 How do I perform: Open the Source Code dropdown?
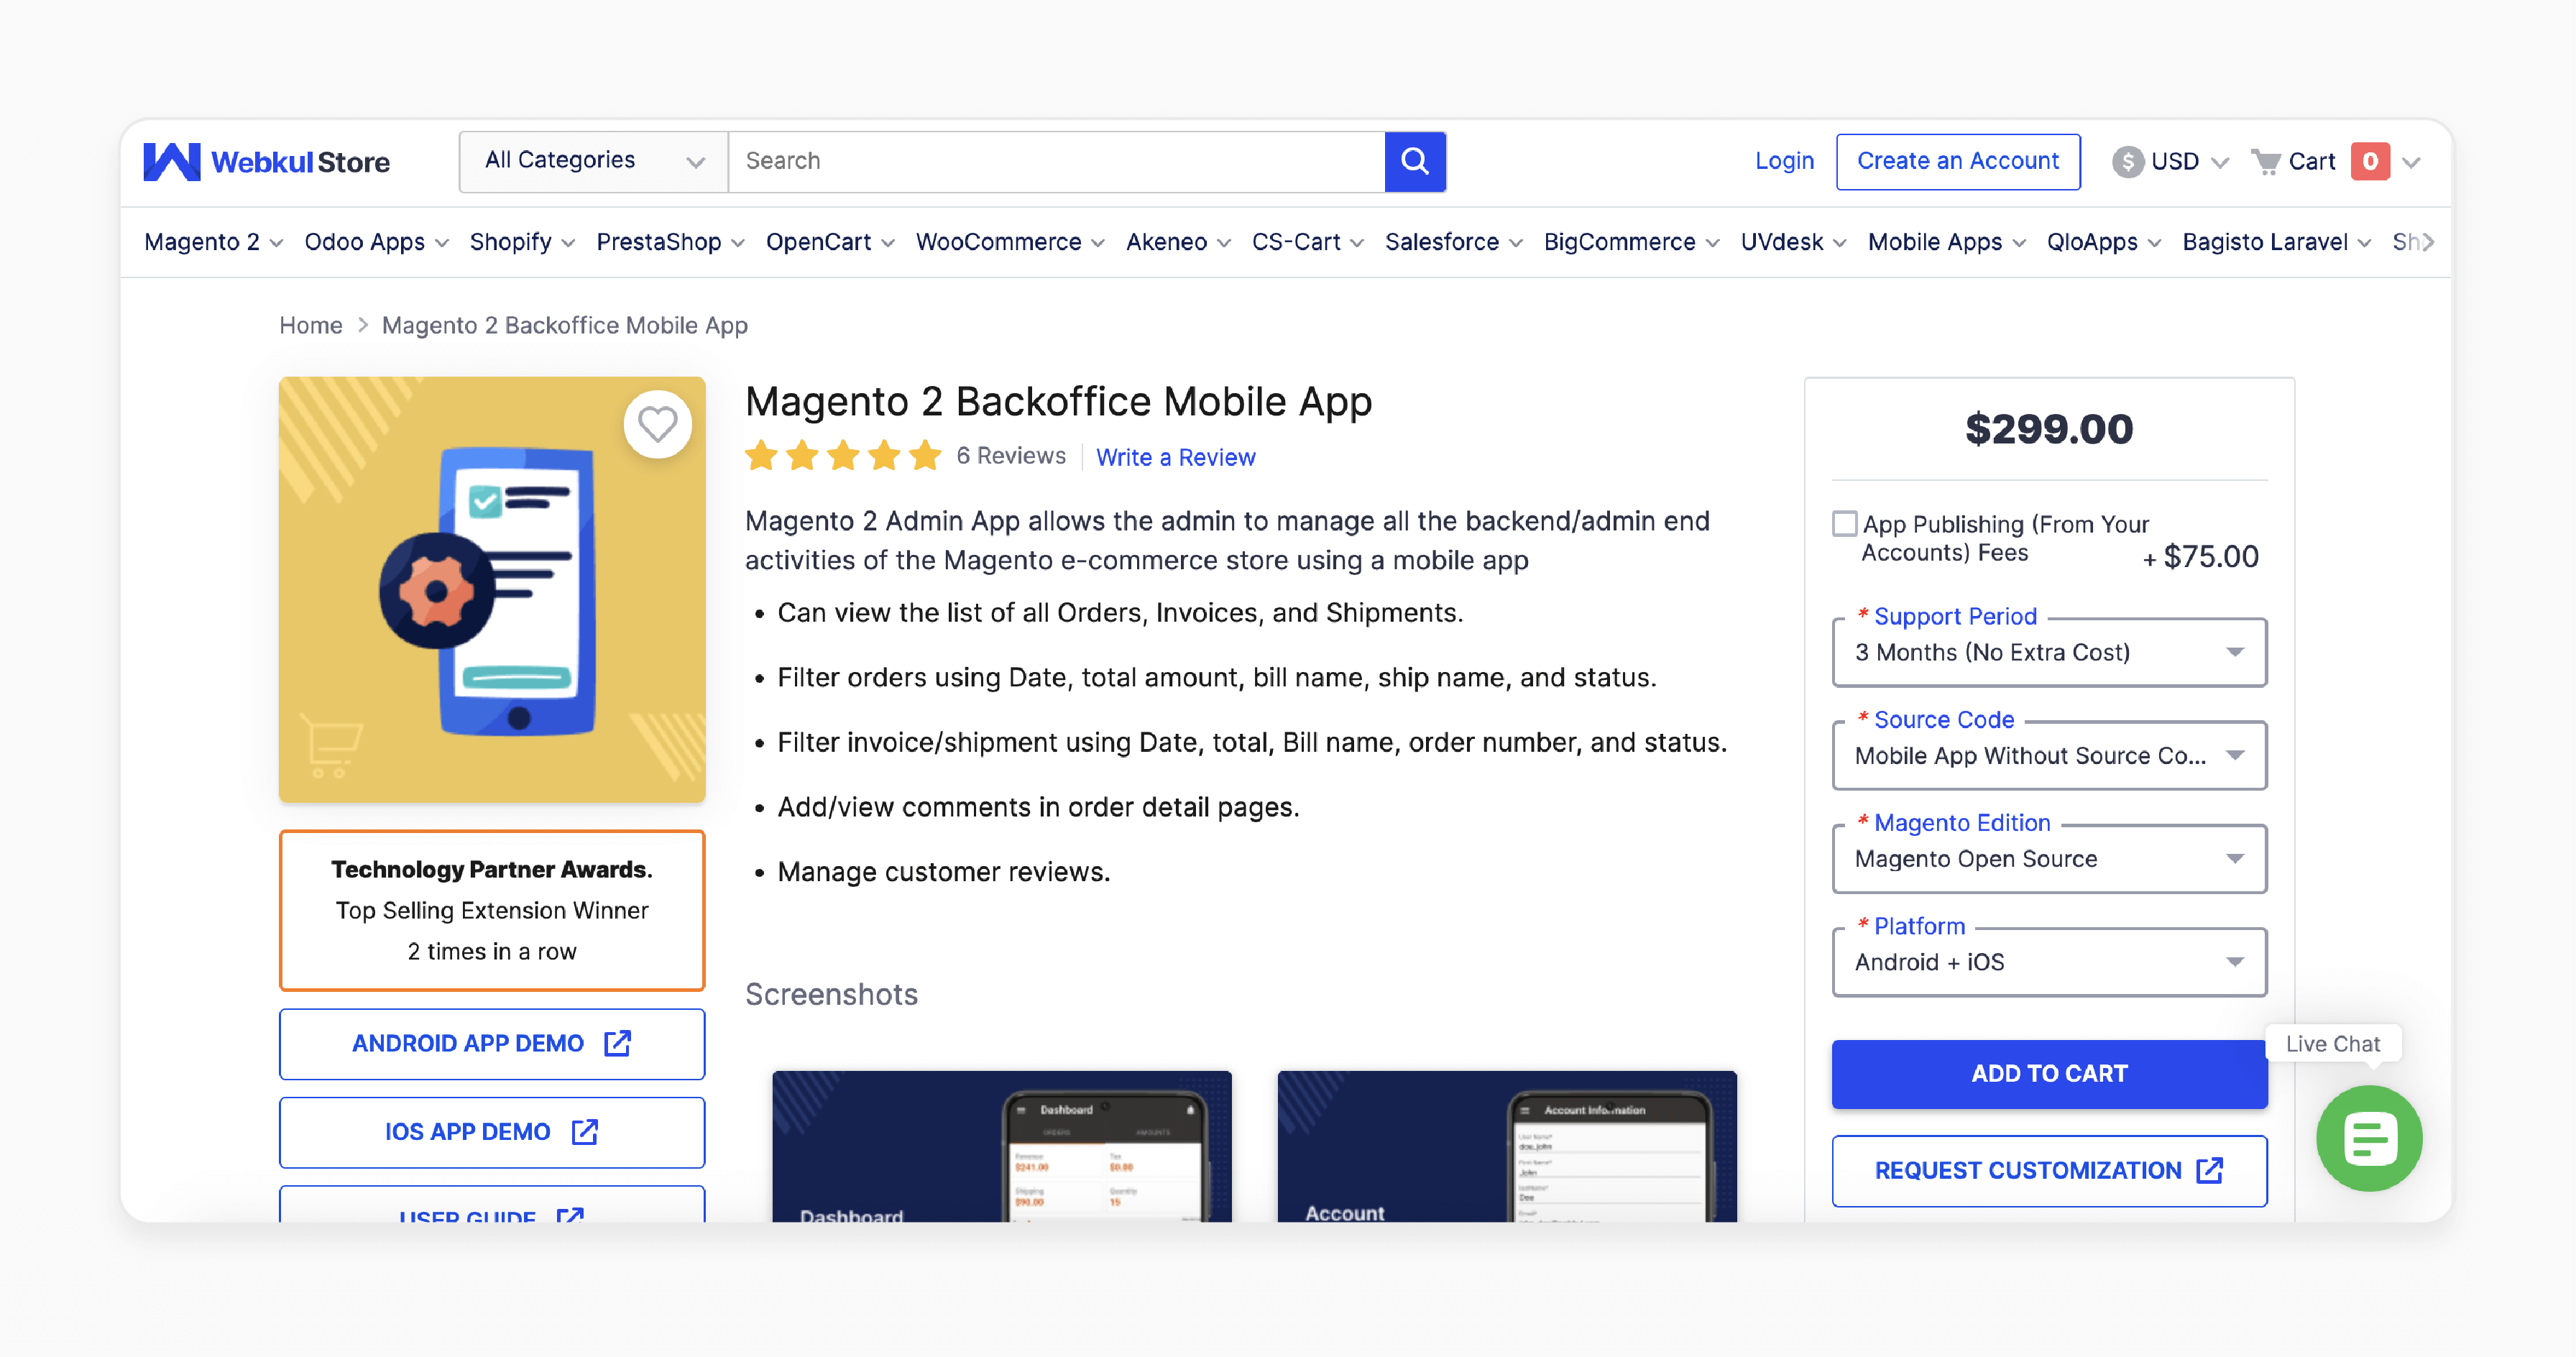2049,755
